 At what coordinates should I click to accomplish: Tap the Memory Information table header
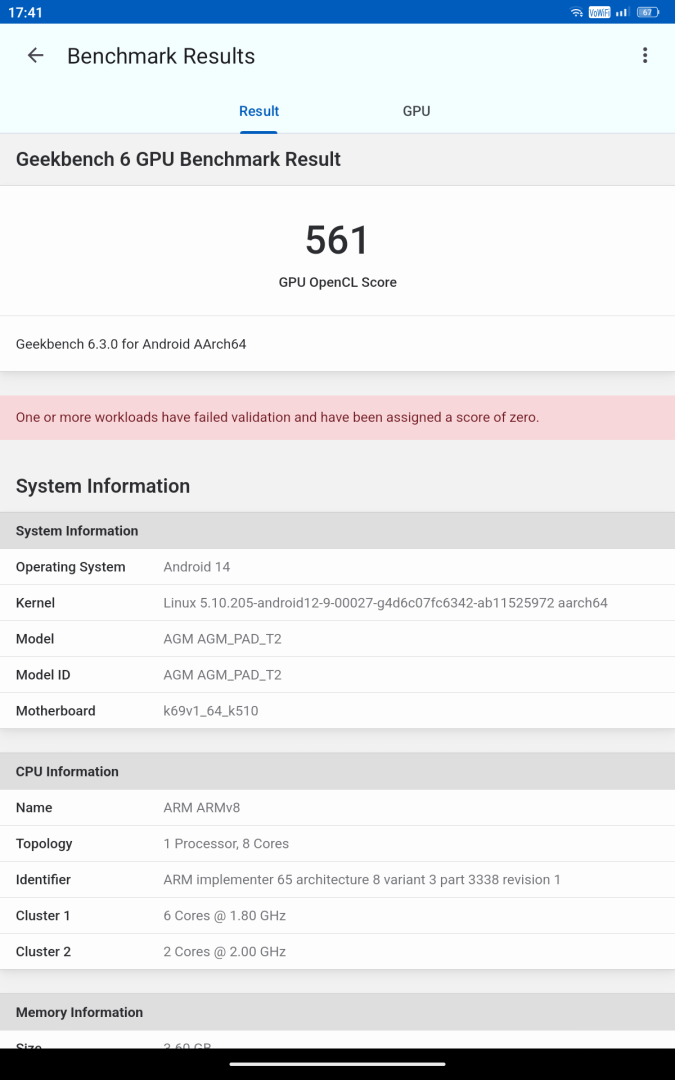click(x=338, y=1012)
